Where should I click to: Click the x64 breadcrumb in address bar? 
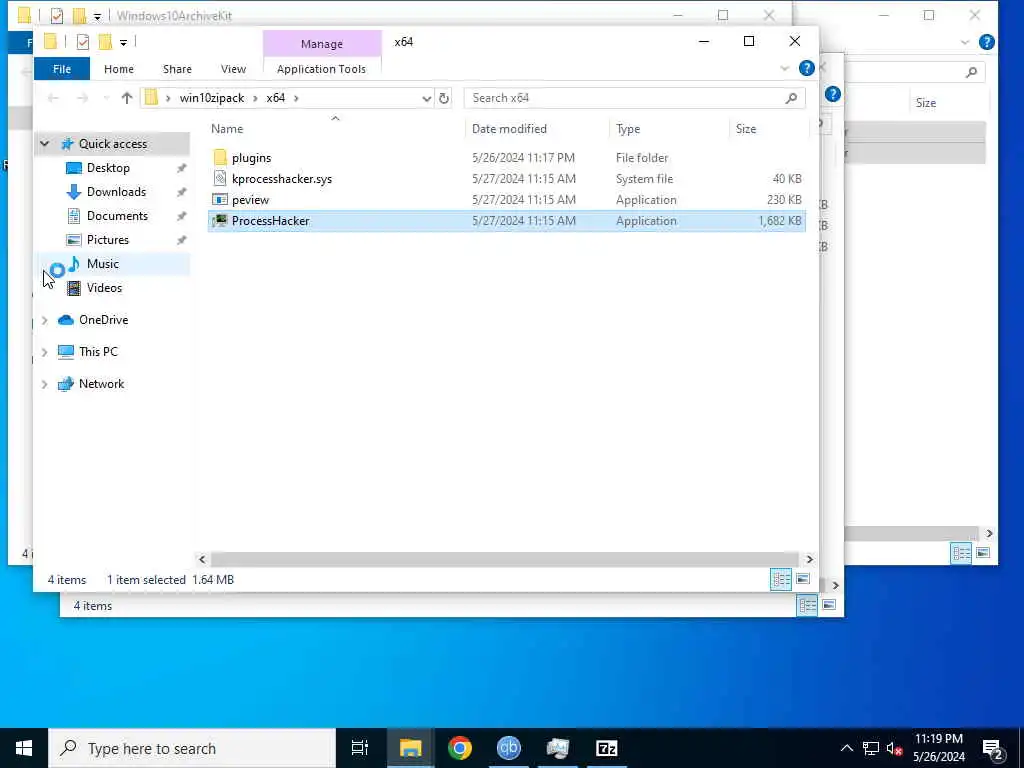pyautogui.click(x=276, y=98)
